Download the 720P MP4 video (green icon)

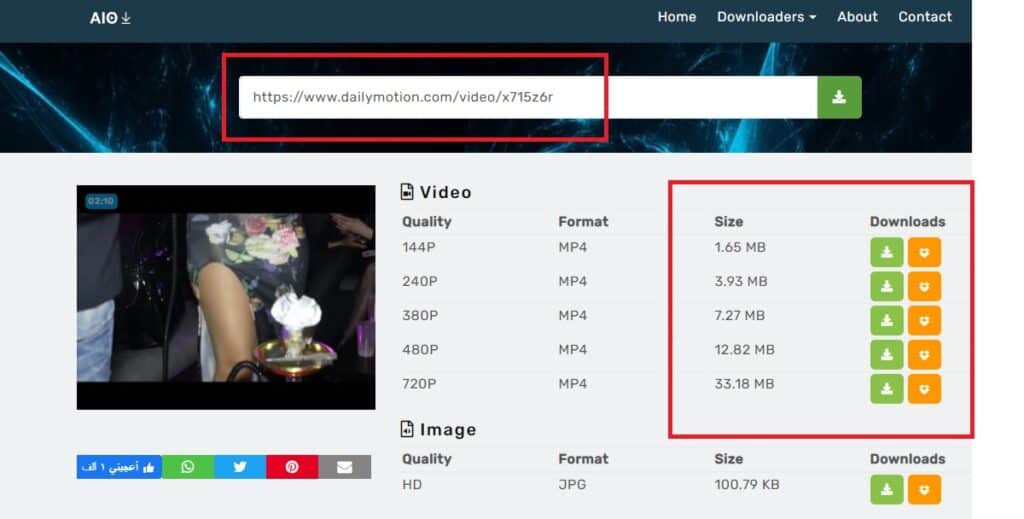tap(886, 388)
